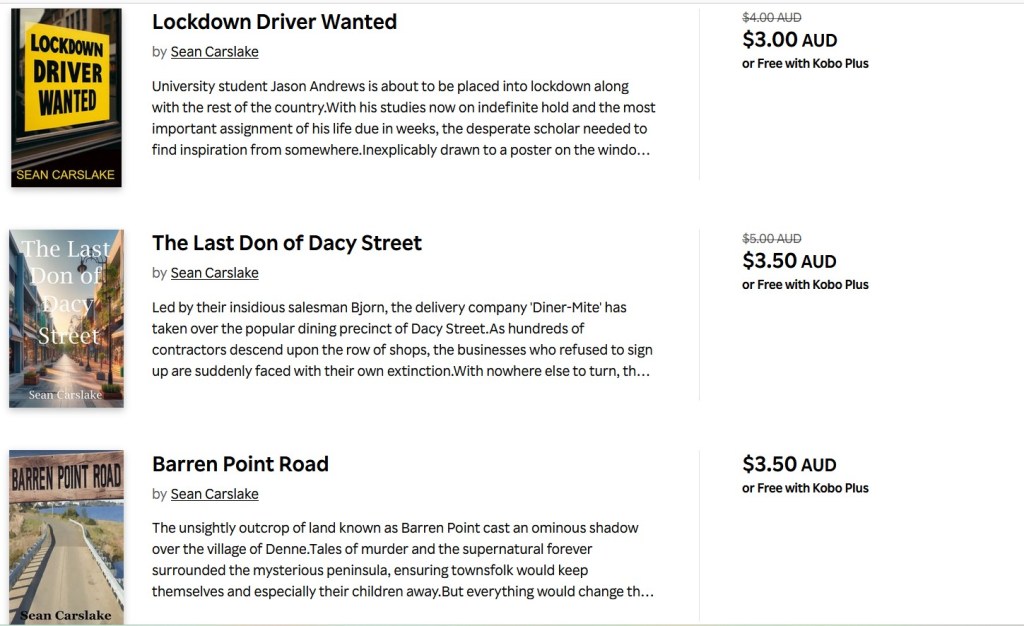
Task: Click the $3.50 AUD price for Barren Point Road
Action: point(789,465)
